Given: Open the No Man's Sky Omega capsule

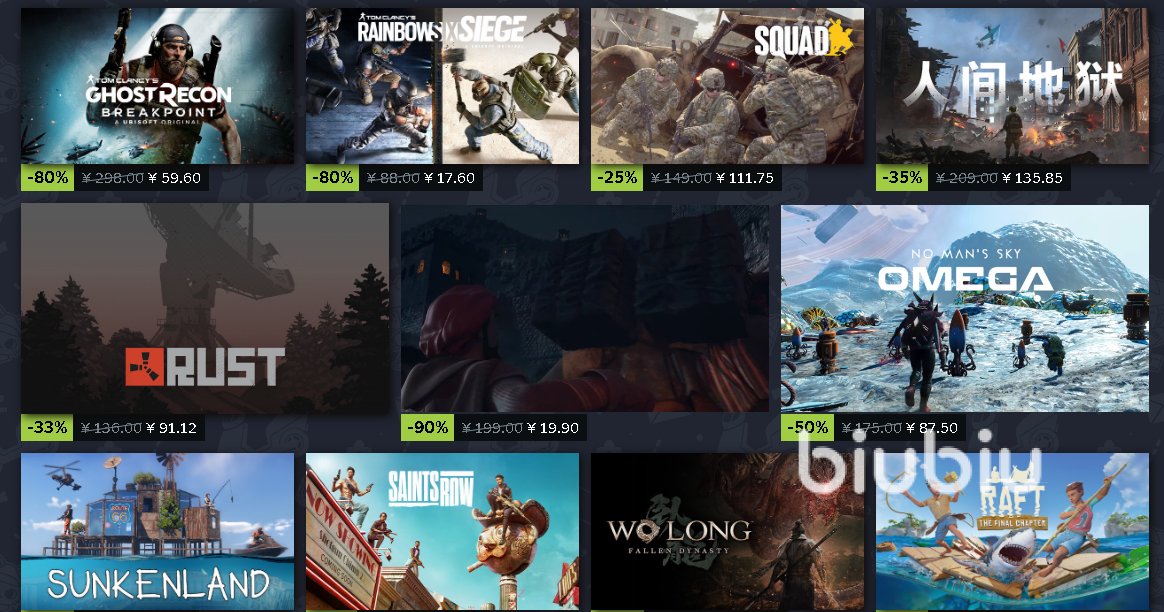Looking at the screenshot, I should tap(965, 308).
